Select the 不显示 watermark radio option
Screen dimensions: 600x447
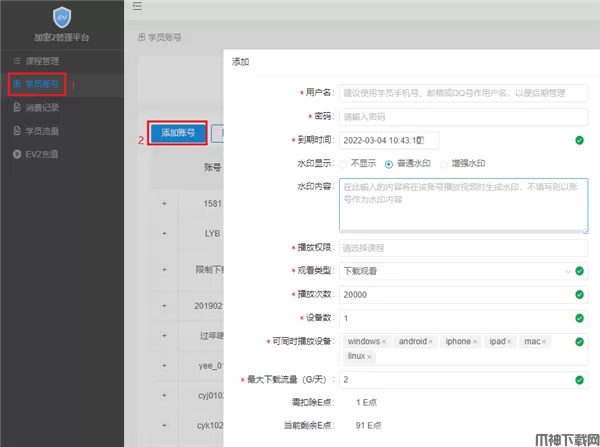pos(344,163)
